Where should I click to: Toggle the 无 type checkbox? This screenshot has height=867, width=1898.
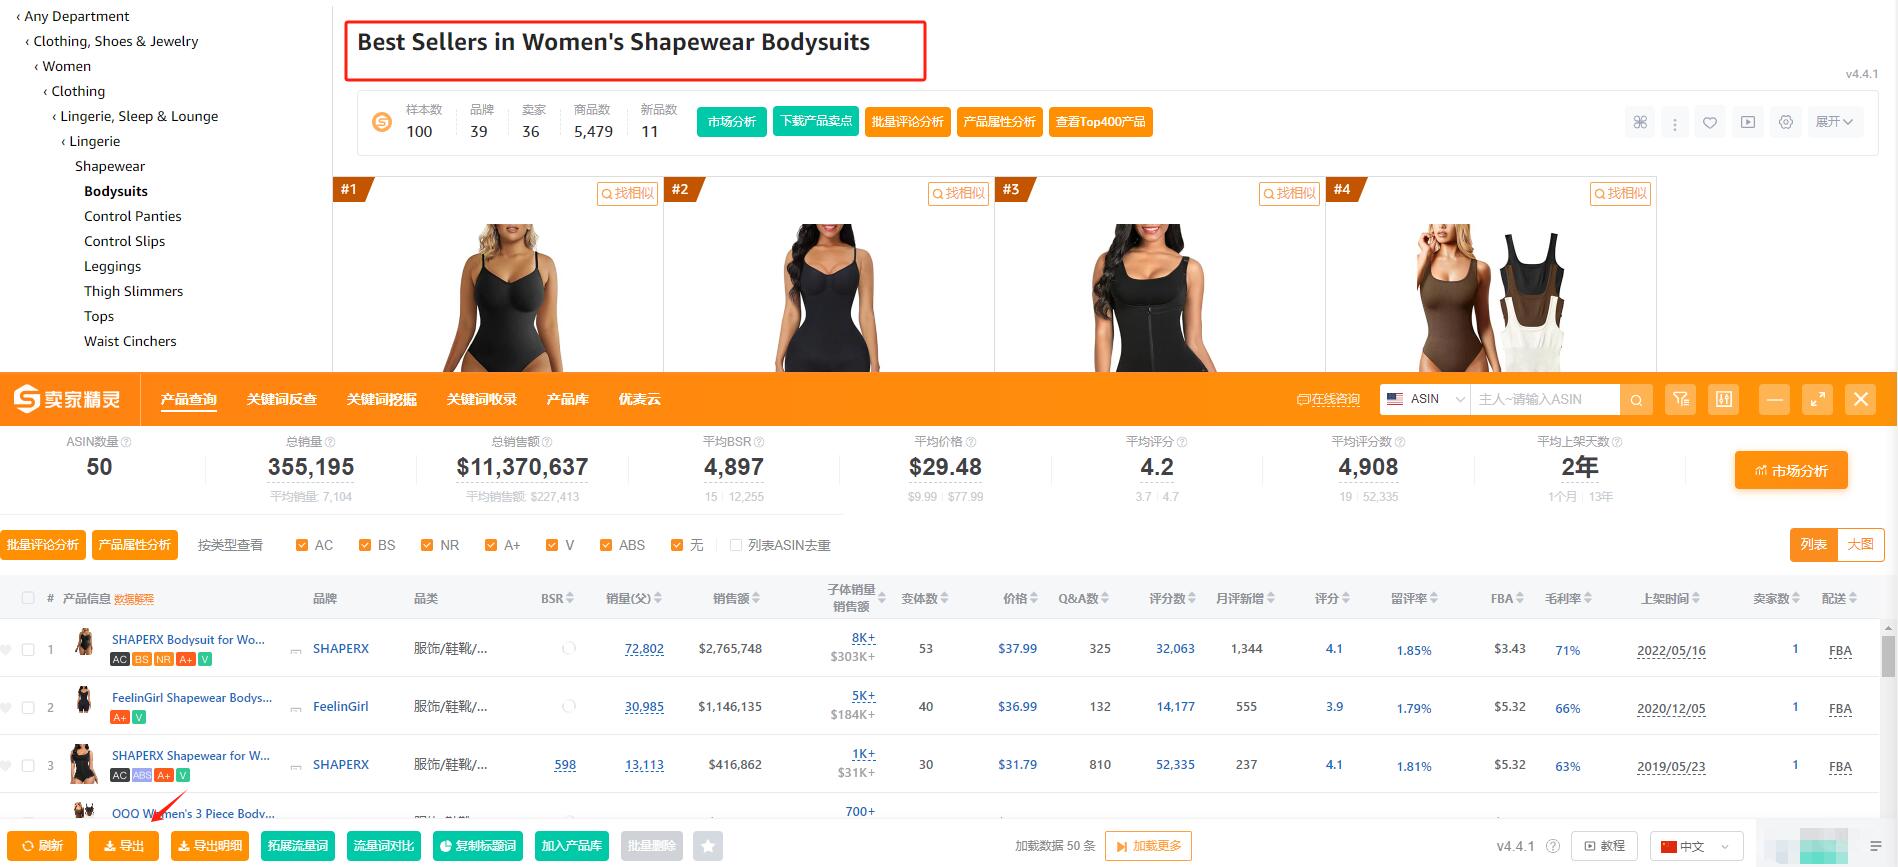(677, 545)
